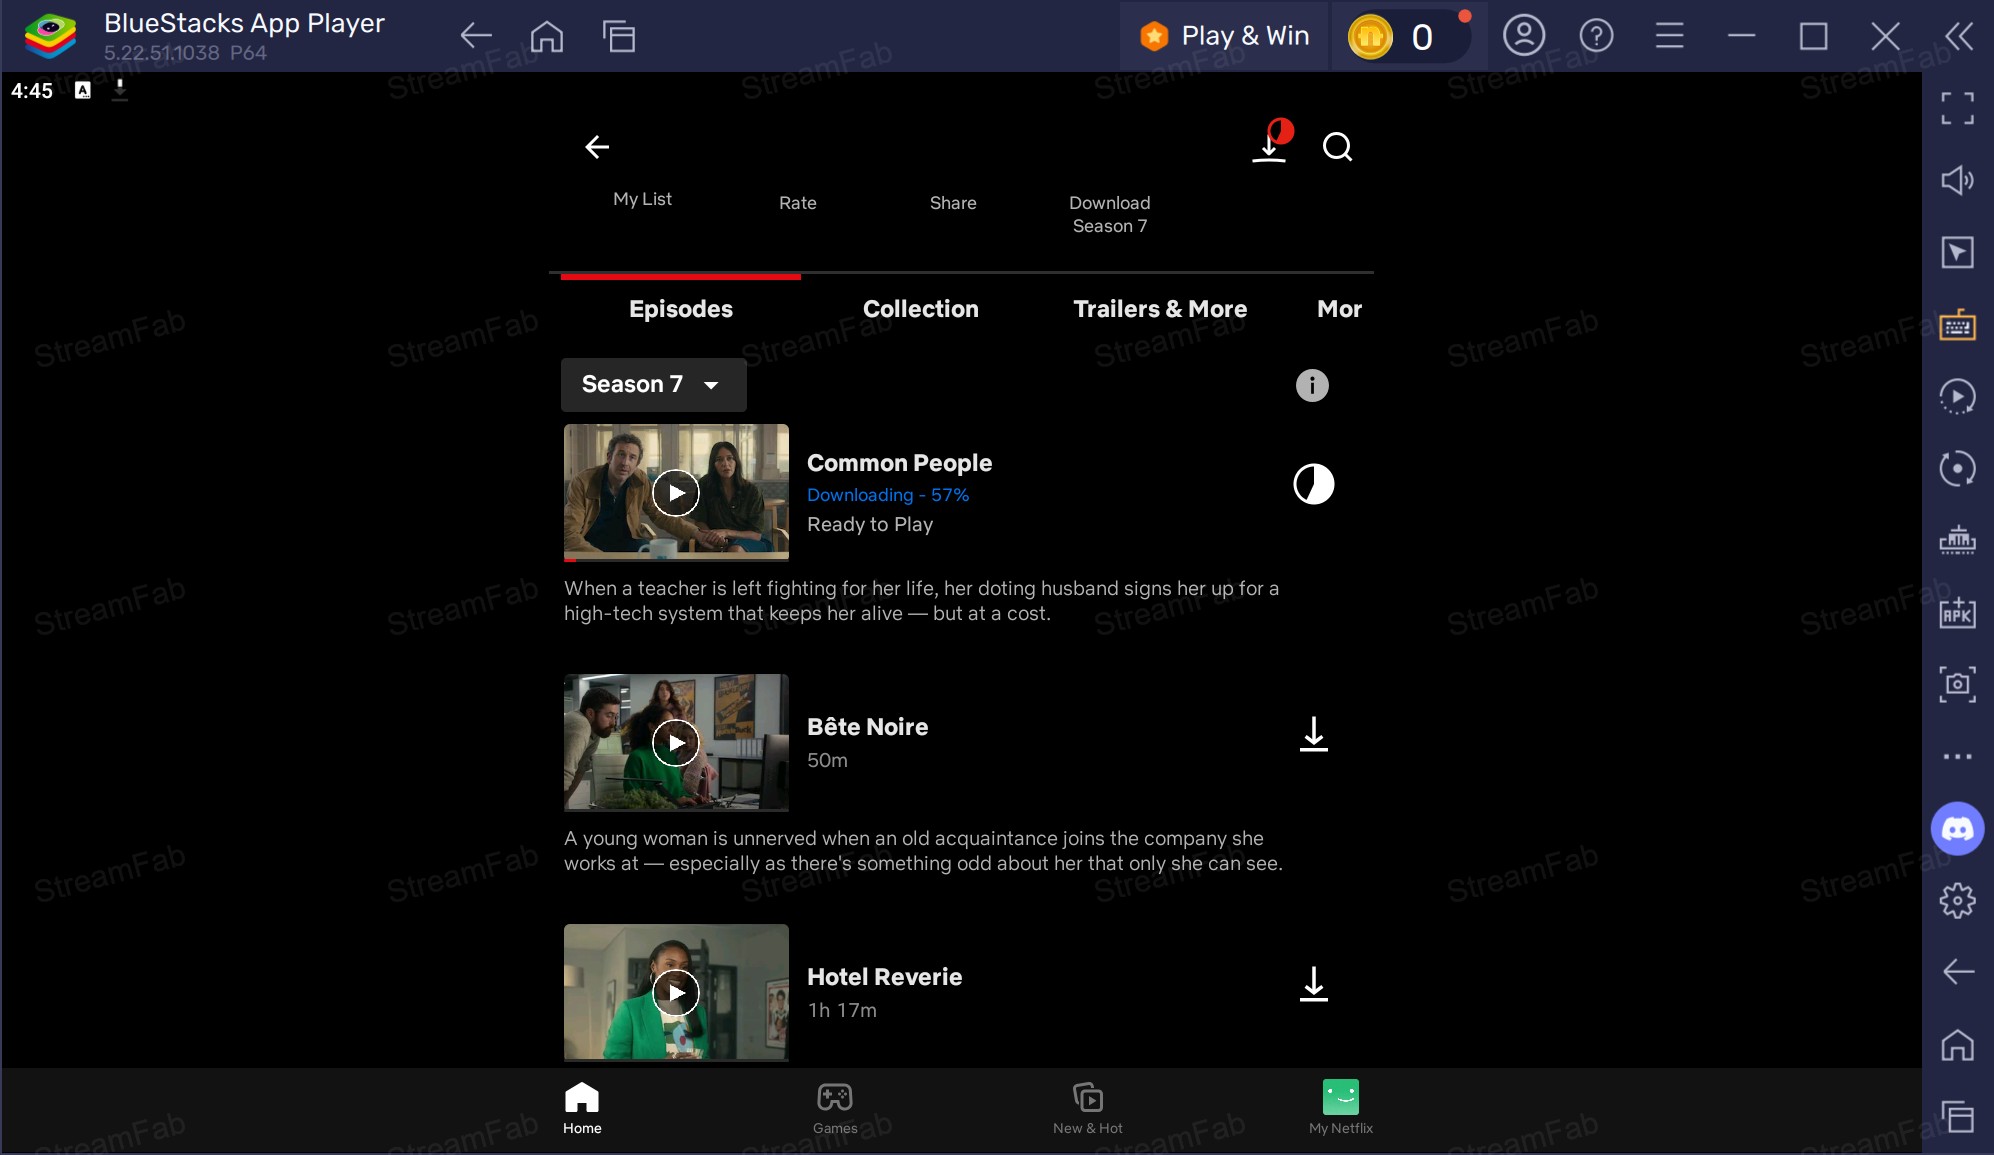Screen dimensions: 1994x1155
Task: Play Common People episode
Action: [676, 492]
